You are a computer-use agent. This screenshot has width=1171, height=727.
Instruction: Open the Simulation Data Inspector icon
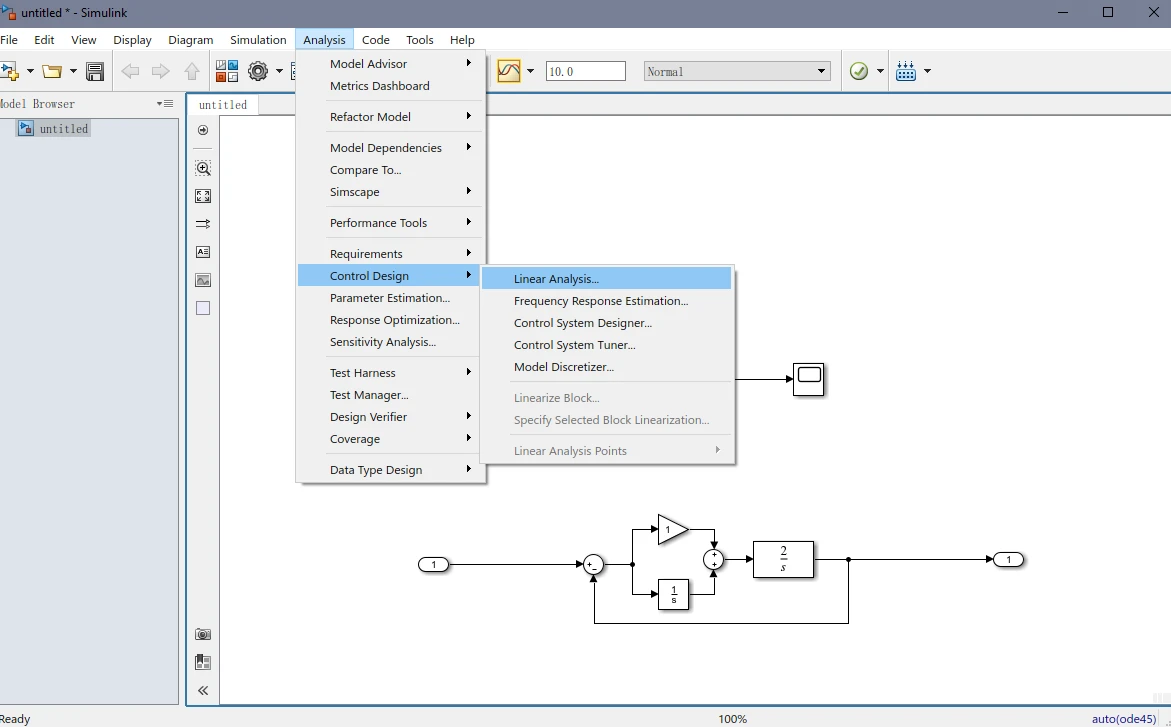509,71
